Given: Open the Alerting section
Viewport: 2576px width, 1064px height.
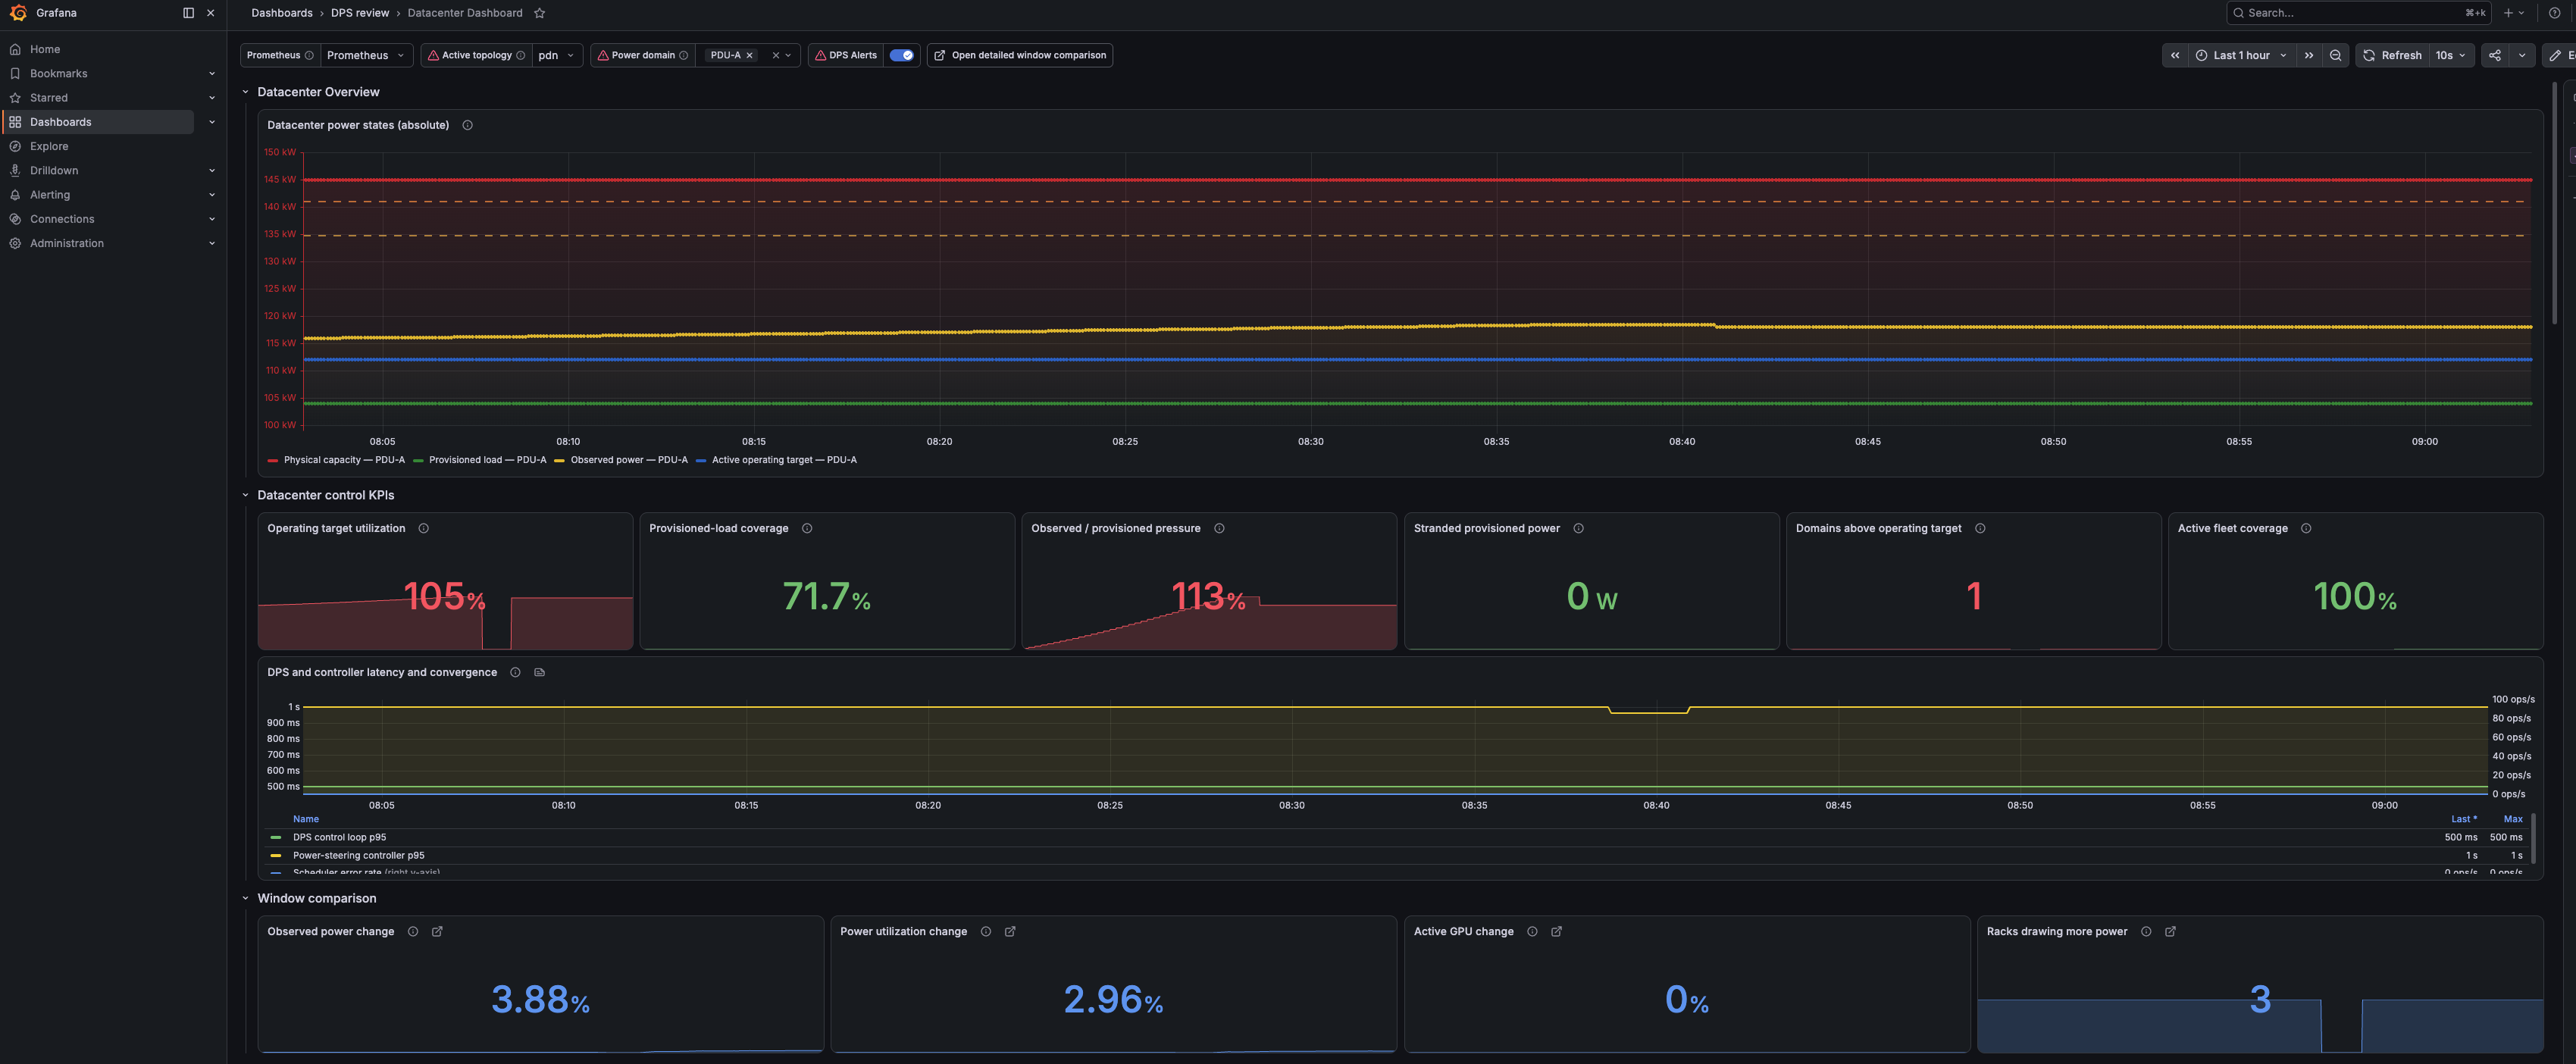Looking at the screenshot, I should (x=50, y=195).
